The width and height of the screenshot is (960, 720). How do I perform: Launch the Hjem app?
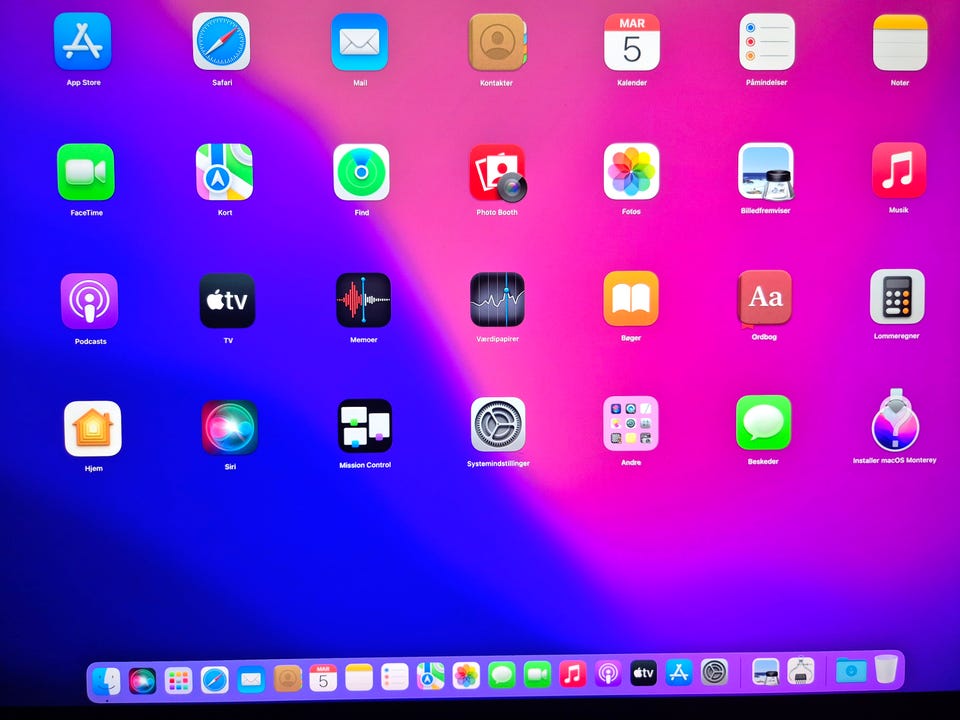[x=92, y=429]
